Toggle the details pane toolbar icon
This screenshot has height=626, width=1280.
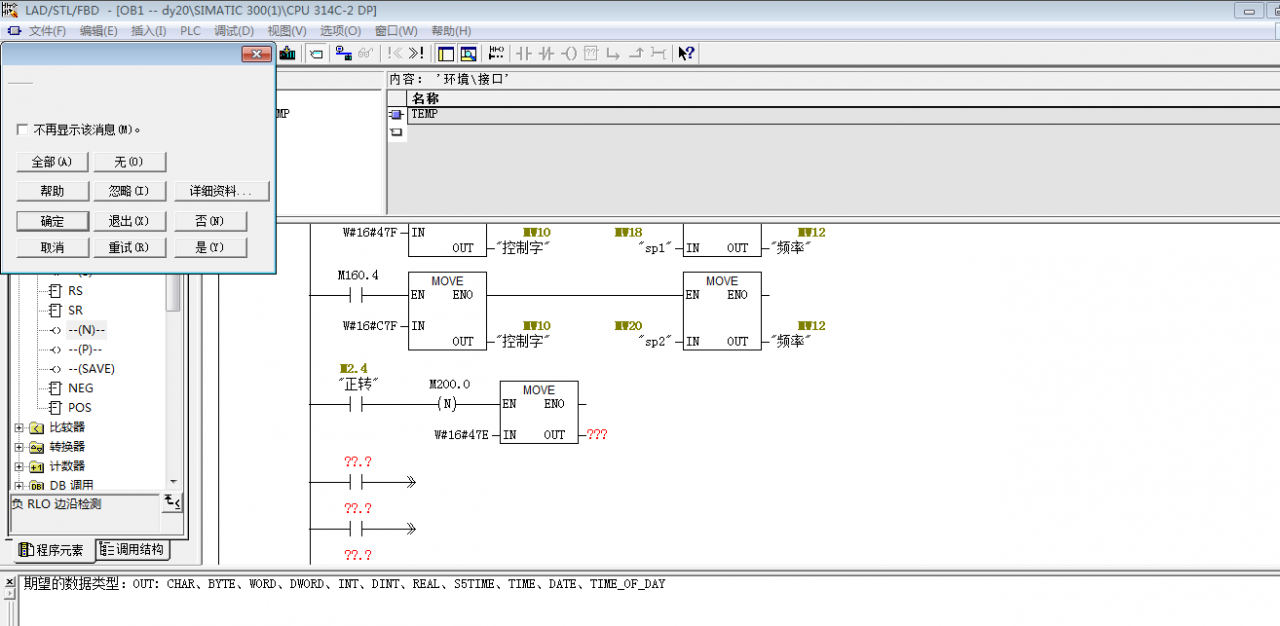[x=467, y=53]
